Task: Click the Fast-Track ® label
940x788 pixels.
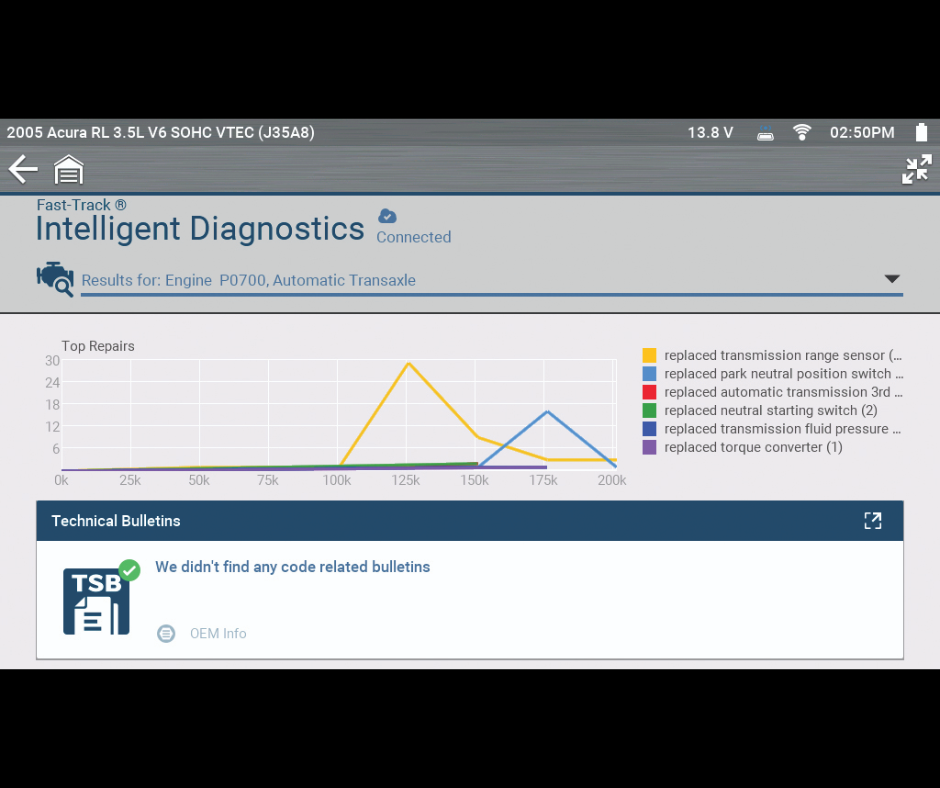Action: point(82,205)
